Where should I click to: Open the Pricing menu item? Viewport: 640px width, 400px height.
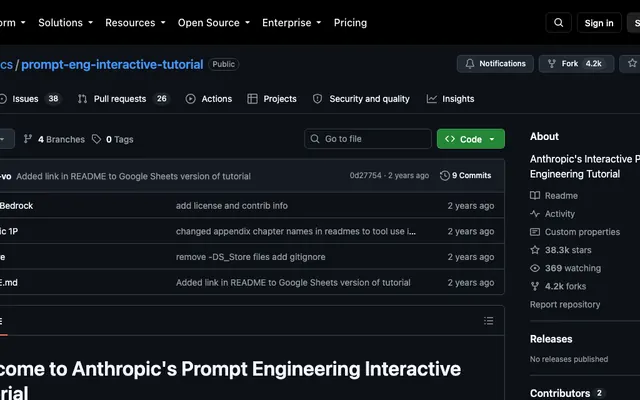pyautogui.click(x=350, y=23)
